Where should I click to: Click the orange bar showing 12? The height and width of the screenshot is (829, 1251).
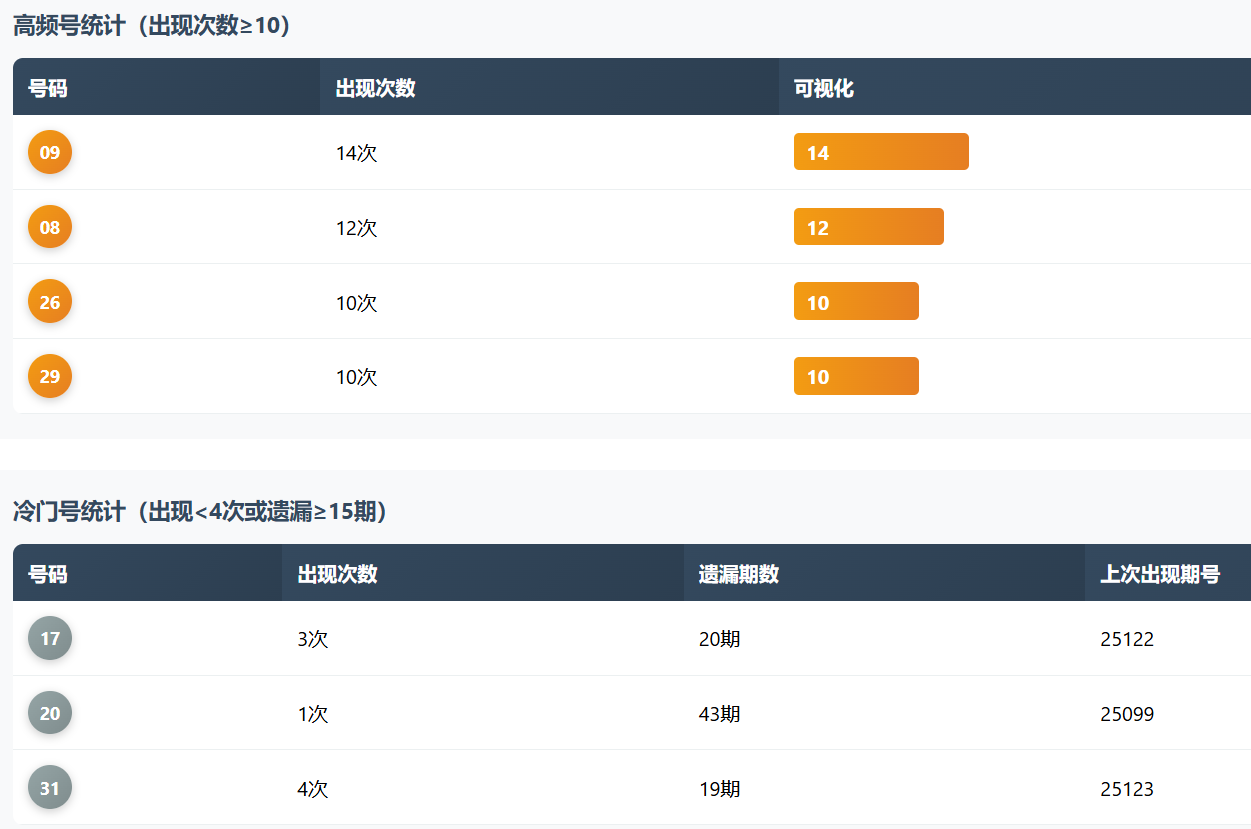868,227
